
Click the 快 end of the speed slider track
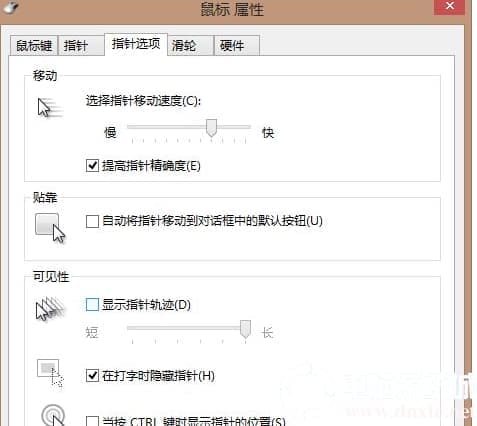click(248, 127)
